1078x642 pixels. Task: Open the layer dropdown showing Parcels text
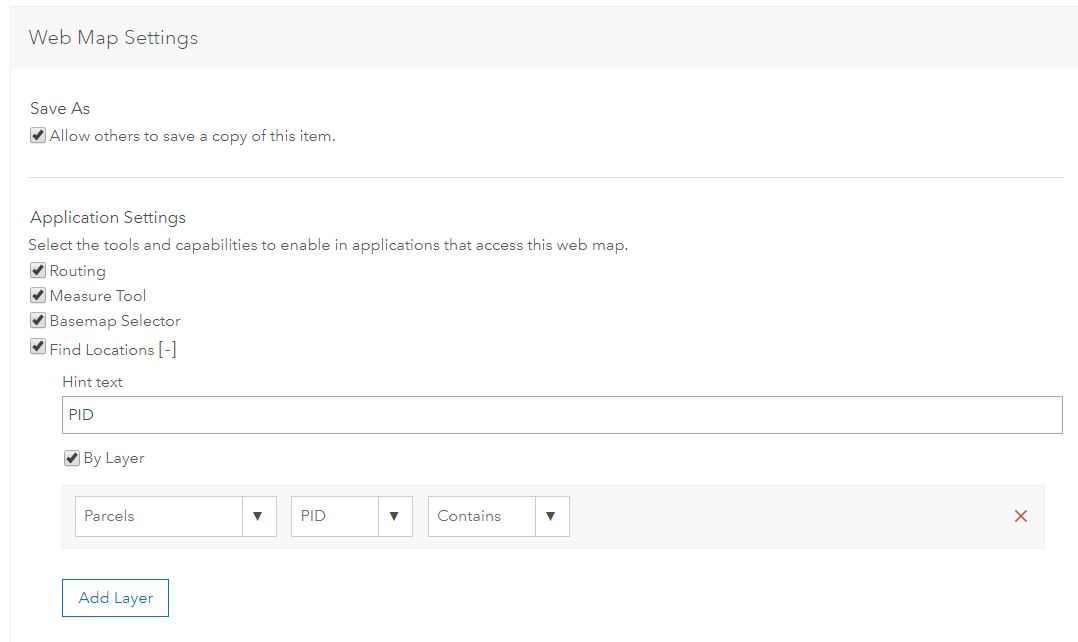pos(159,516)
